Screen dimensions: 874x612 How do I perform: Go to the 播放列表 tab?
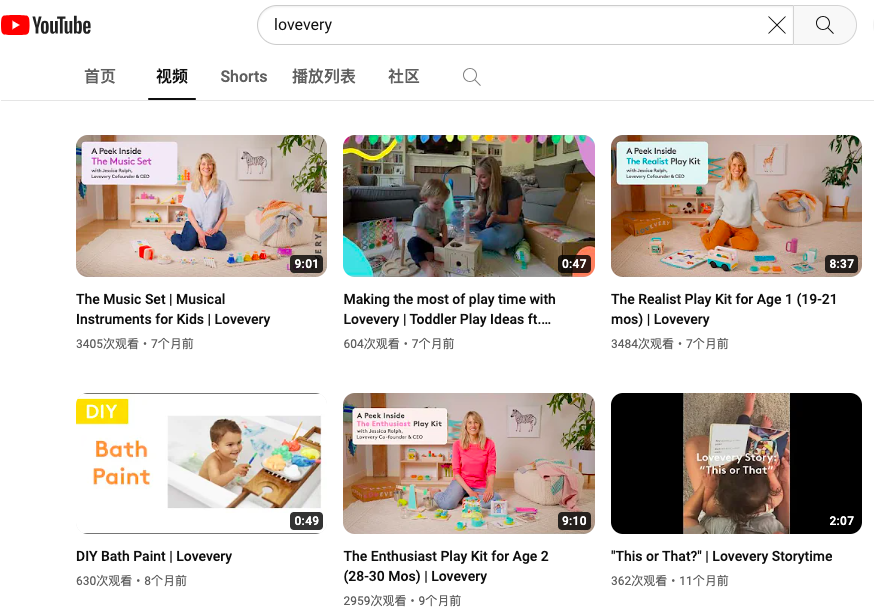(x=324, y=77)
